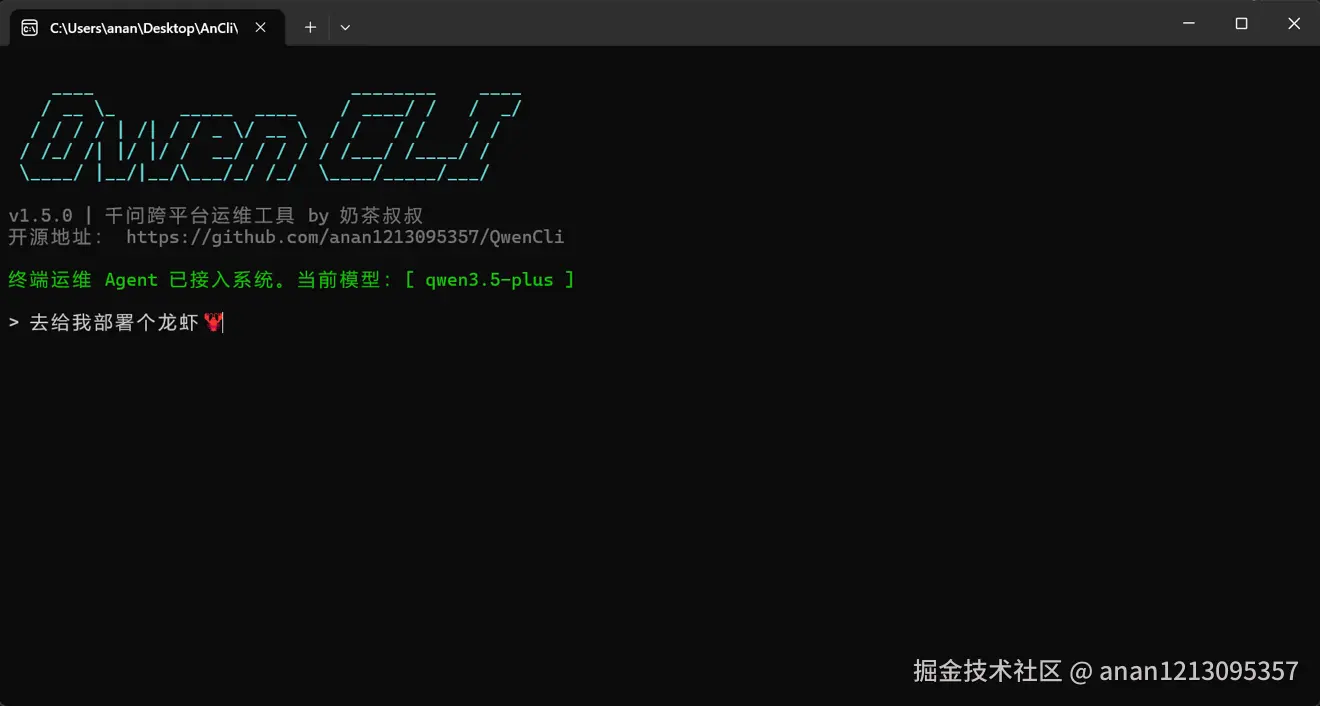Viewport: 1320px width, 706px height.
Task: Close the C:\Users\anan\Desktop\AnCli tab
Action: click(x=260, y=27)
